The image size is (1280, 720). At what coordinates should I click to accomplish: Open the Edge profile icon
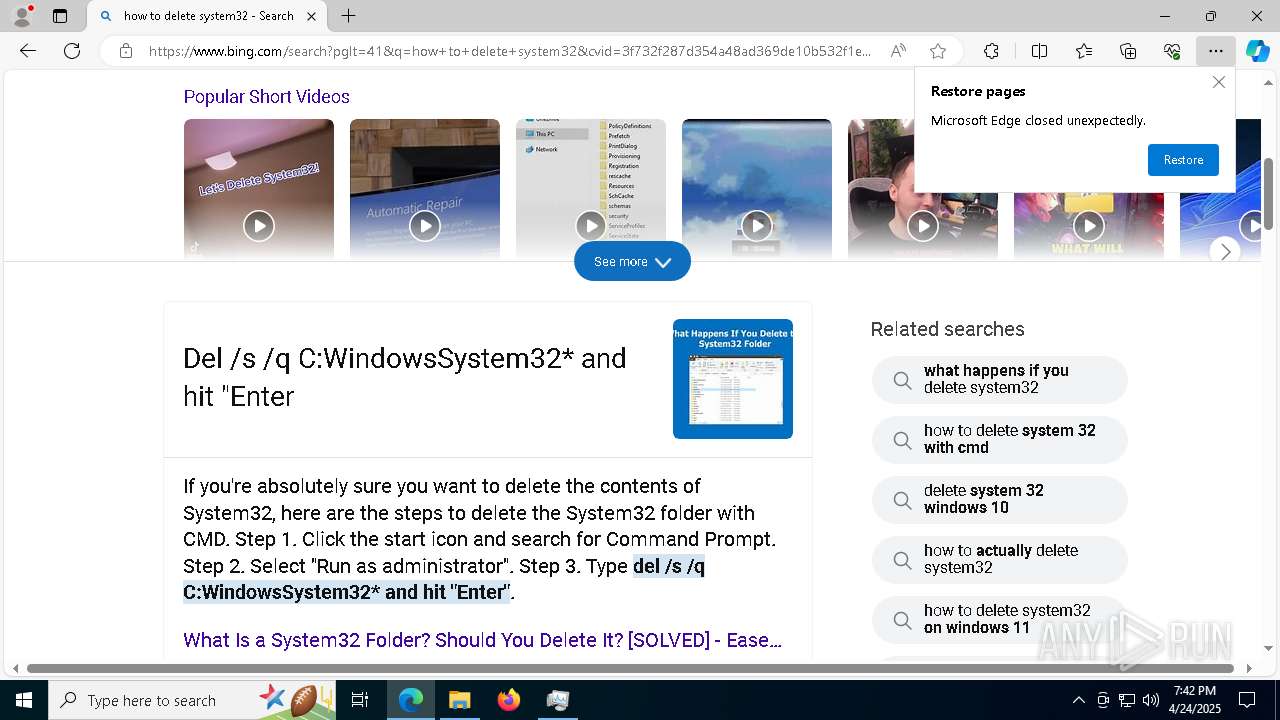[x=21, y=16]
